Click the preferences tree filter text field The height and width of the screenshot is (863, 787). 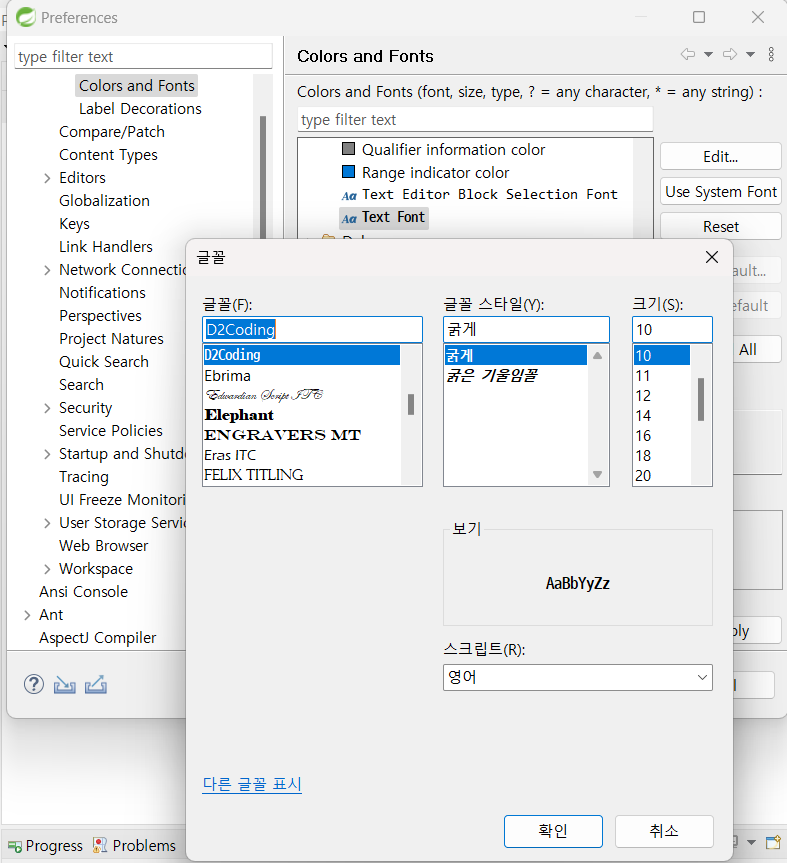click(x=143, y=56)
